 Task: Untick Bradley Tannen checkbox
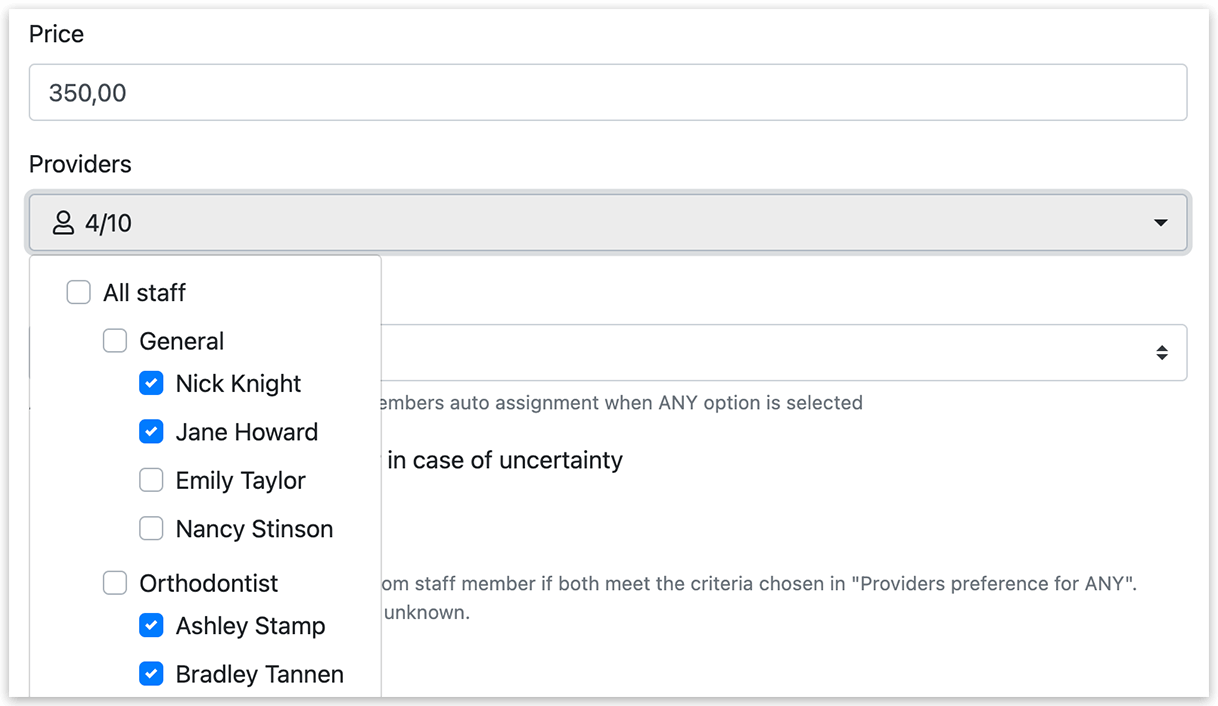[x=151, y=674]
